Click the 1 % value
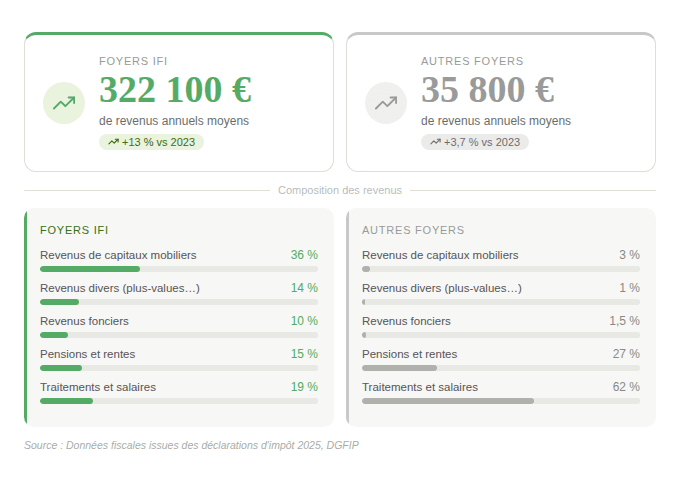 [x=629, y=288]
